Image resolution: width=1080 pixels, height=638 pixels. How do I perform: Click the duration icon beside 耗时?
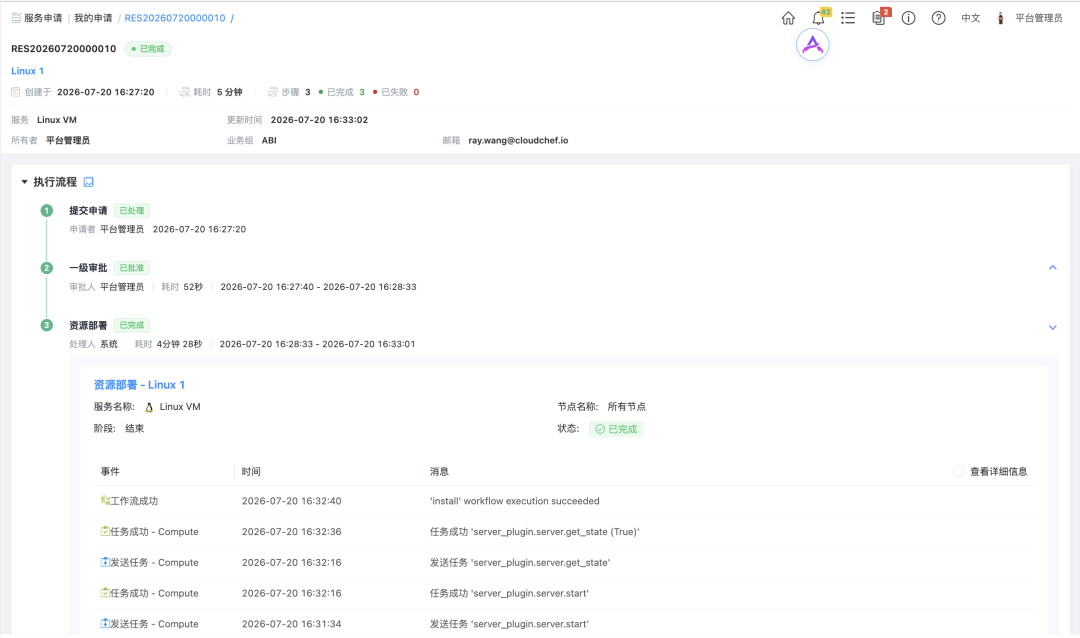click(x=185, y=92)
